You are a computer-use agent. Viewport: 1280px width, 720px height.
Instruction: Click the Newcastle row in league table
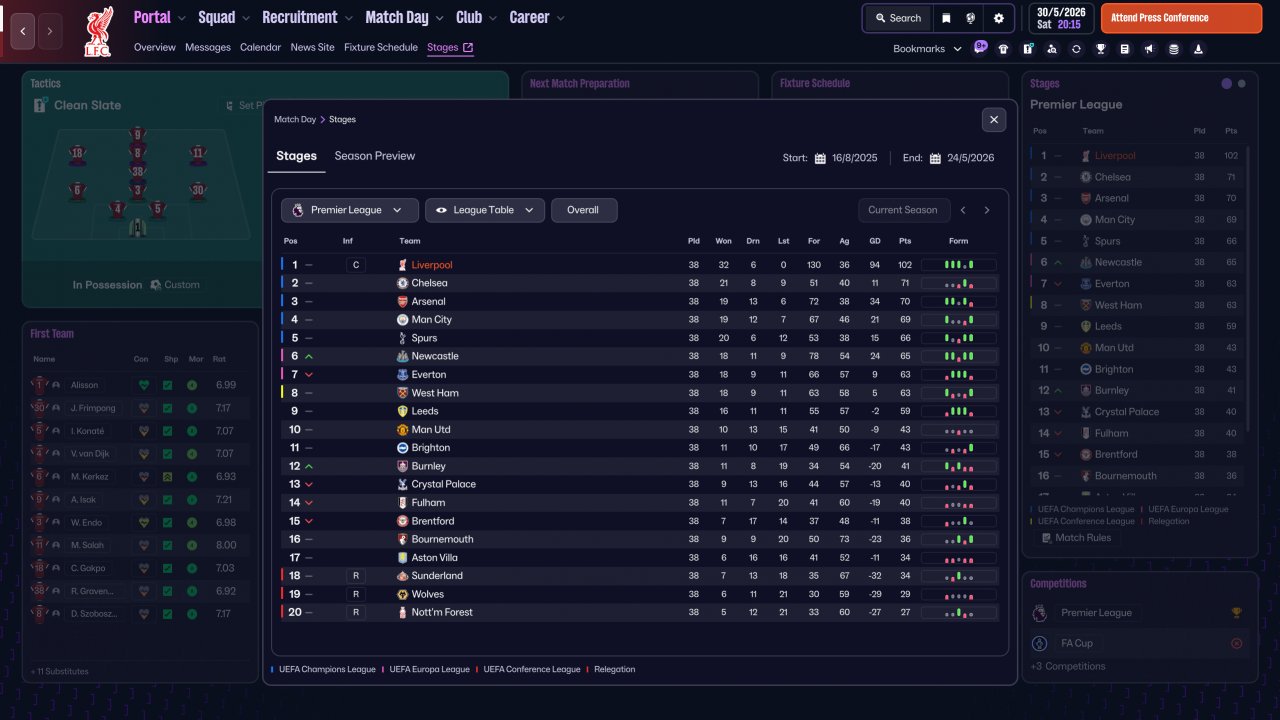(640, 356)
